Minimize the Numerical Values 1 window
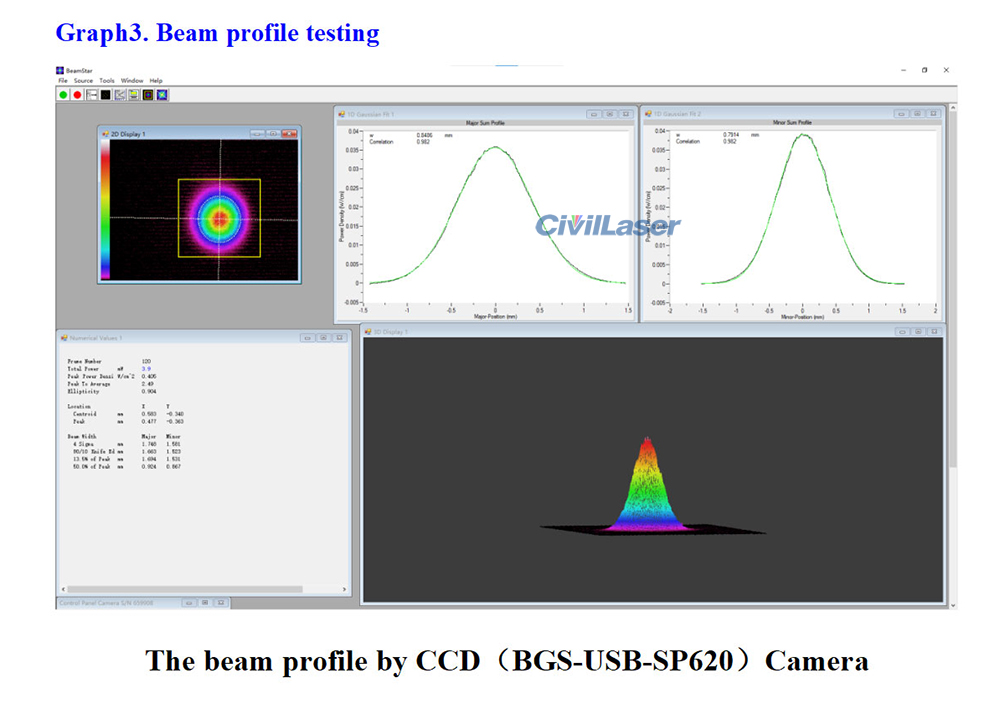Screen dimensions: 1000x714 click(x=308, y=338)
